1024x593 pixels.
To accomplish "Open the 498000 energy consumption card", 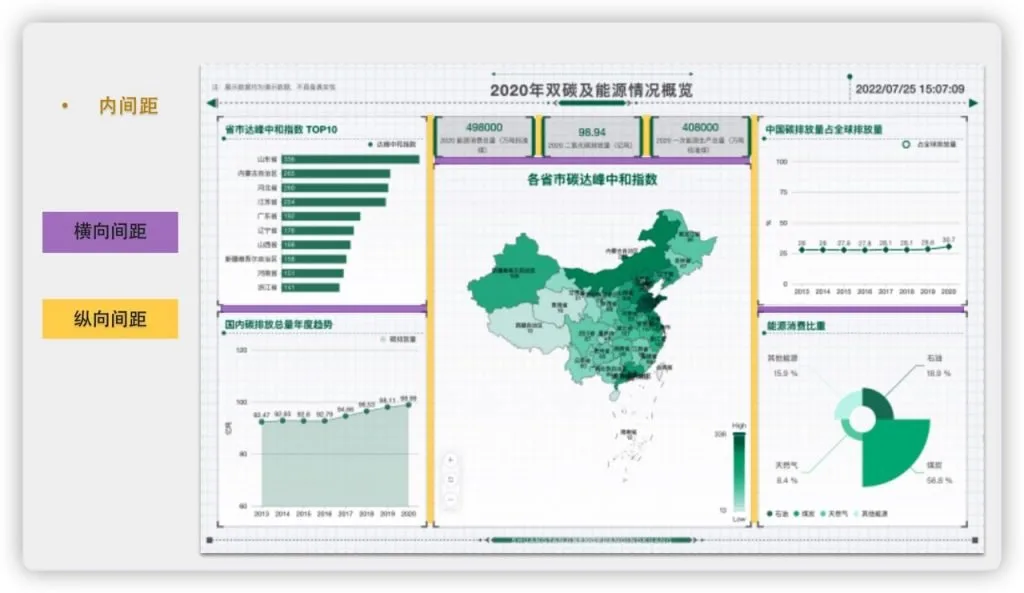I will coord(484,136).
